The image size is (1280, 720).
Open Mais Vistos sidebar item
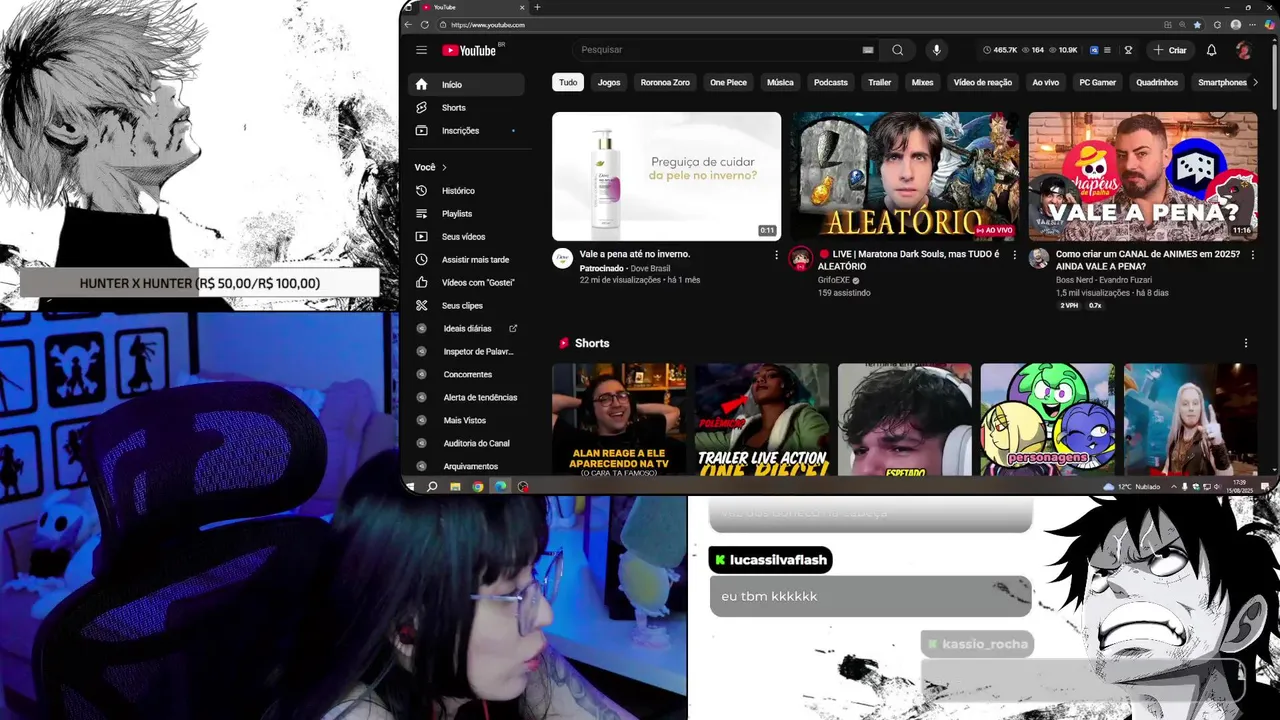pos(467,421)
